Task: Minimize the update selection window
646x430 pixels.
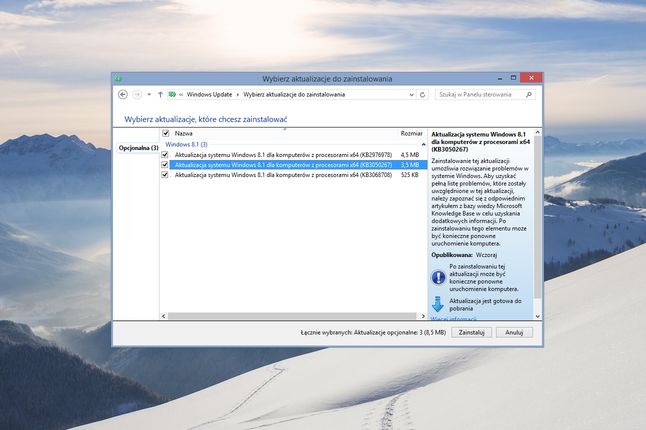Action: click(500, 78)
